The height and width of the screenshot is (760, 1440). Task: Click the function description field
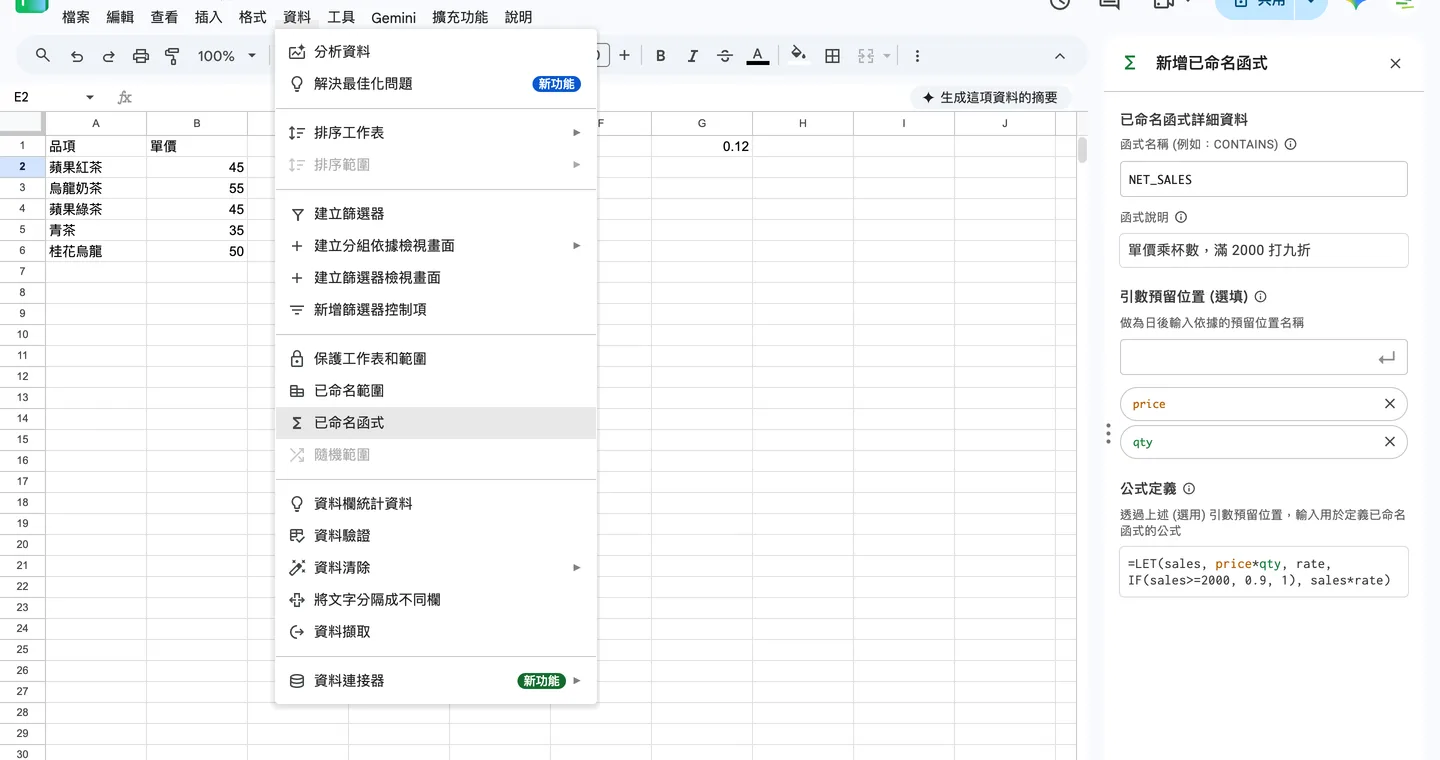(1264, 250)
